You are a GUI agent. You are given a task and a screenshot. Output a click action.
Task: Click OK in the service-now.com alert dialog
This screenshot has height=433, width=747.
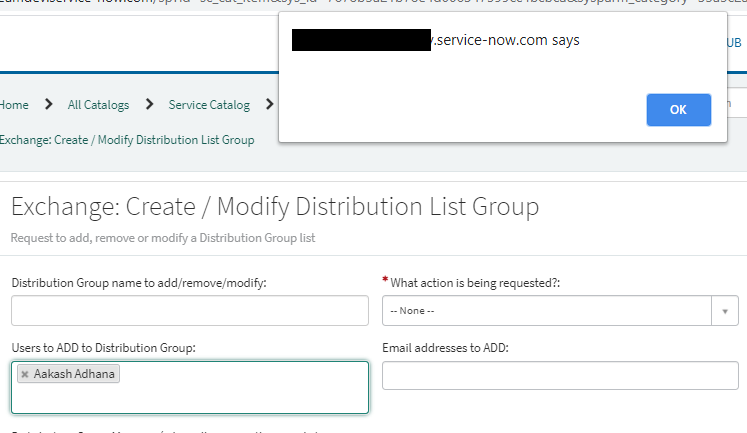click(678, 110)
